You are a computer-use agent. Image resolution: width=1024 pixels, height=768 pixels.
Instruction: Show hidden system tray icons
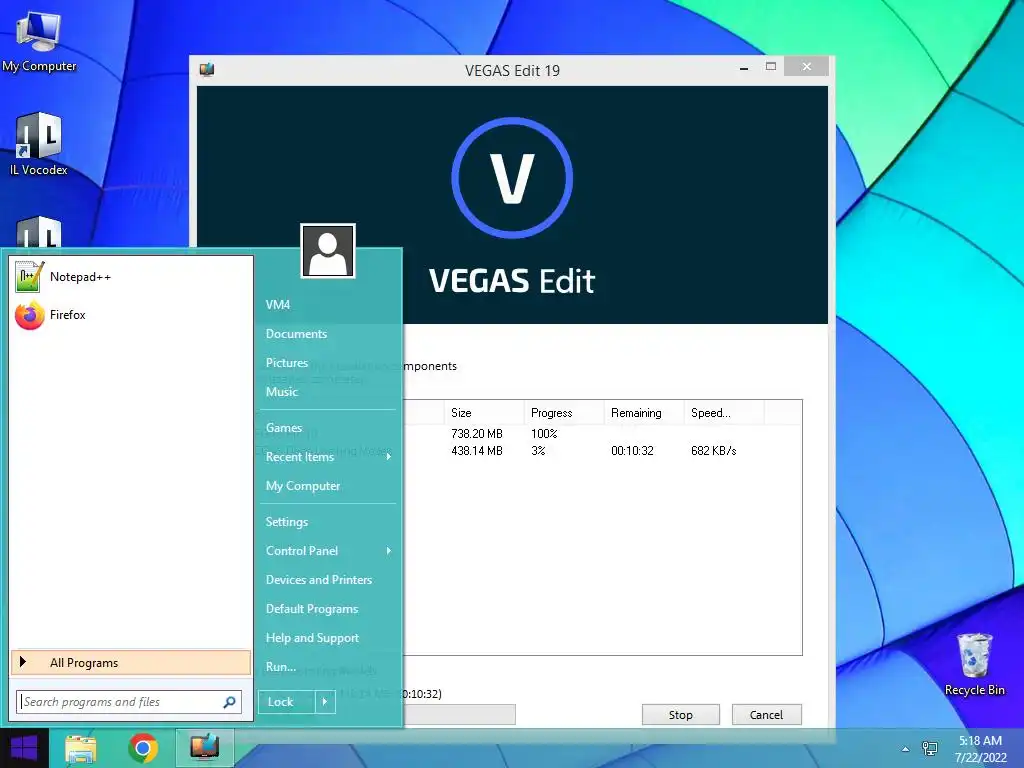tap(905, 749)
